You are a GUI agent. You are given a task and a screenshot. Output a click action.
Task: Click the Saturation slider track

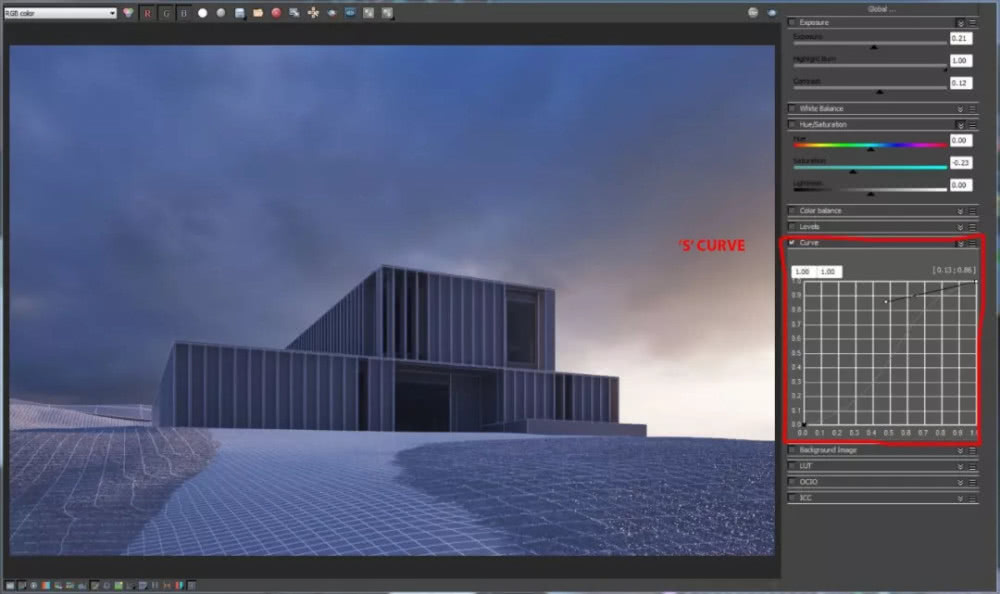[868, 168]
